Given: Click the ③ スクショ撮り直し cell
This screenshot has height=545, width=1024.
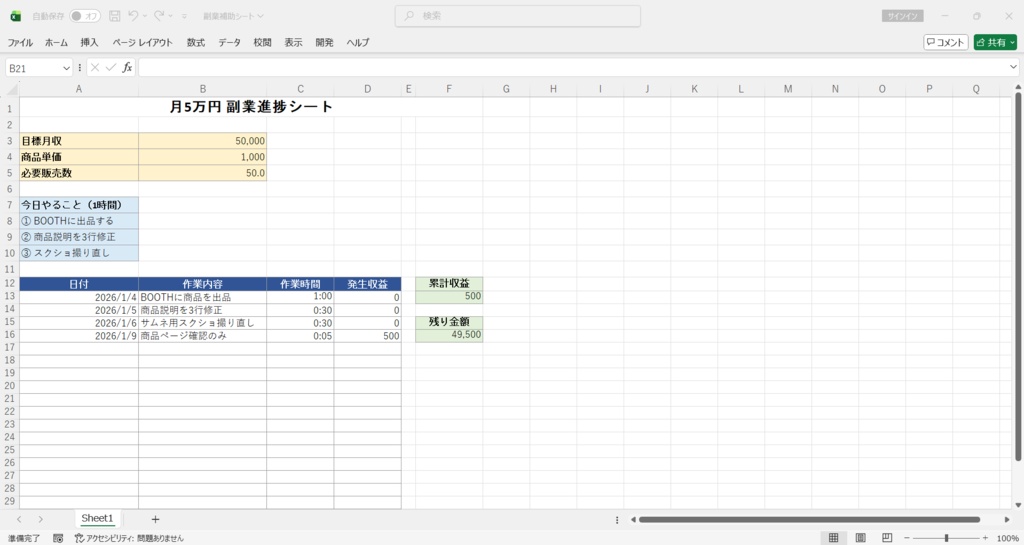Looking at the screenshot, I should coord(79,253).
